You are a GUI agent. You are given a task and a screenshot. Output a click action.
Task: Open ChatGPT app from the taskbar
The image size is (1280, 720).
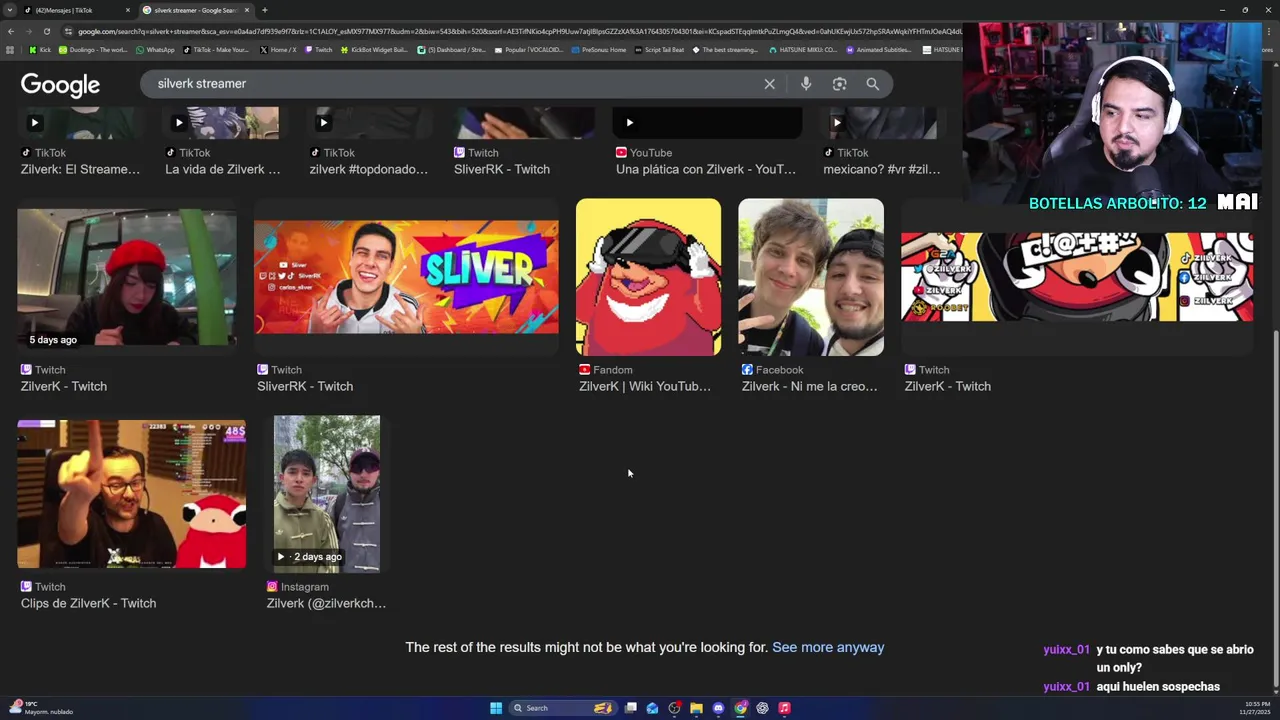coord(762,708)
